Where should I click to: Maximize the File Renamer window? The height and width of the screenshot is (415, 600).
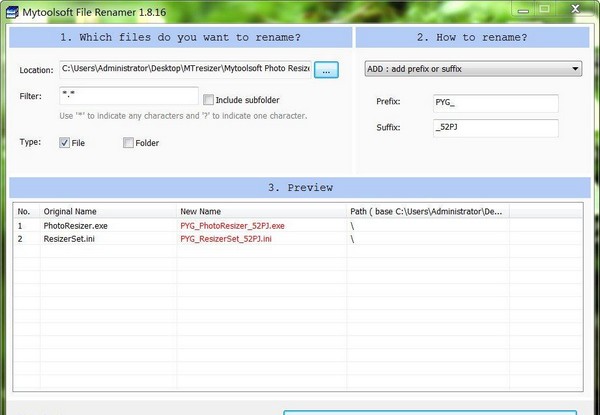click(x=542, y=7)
